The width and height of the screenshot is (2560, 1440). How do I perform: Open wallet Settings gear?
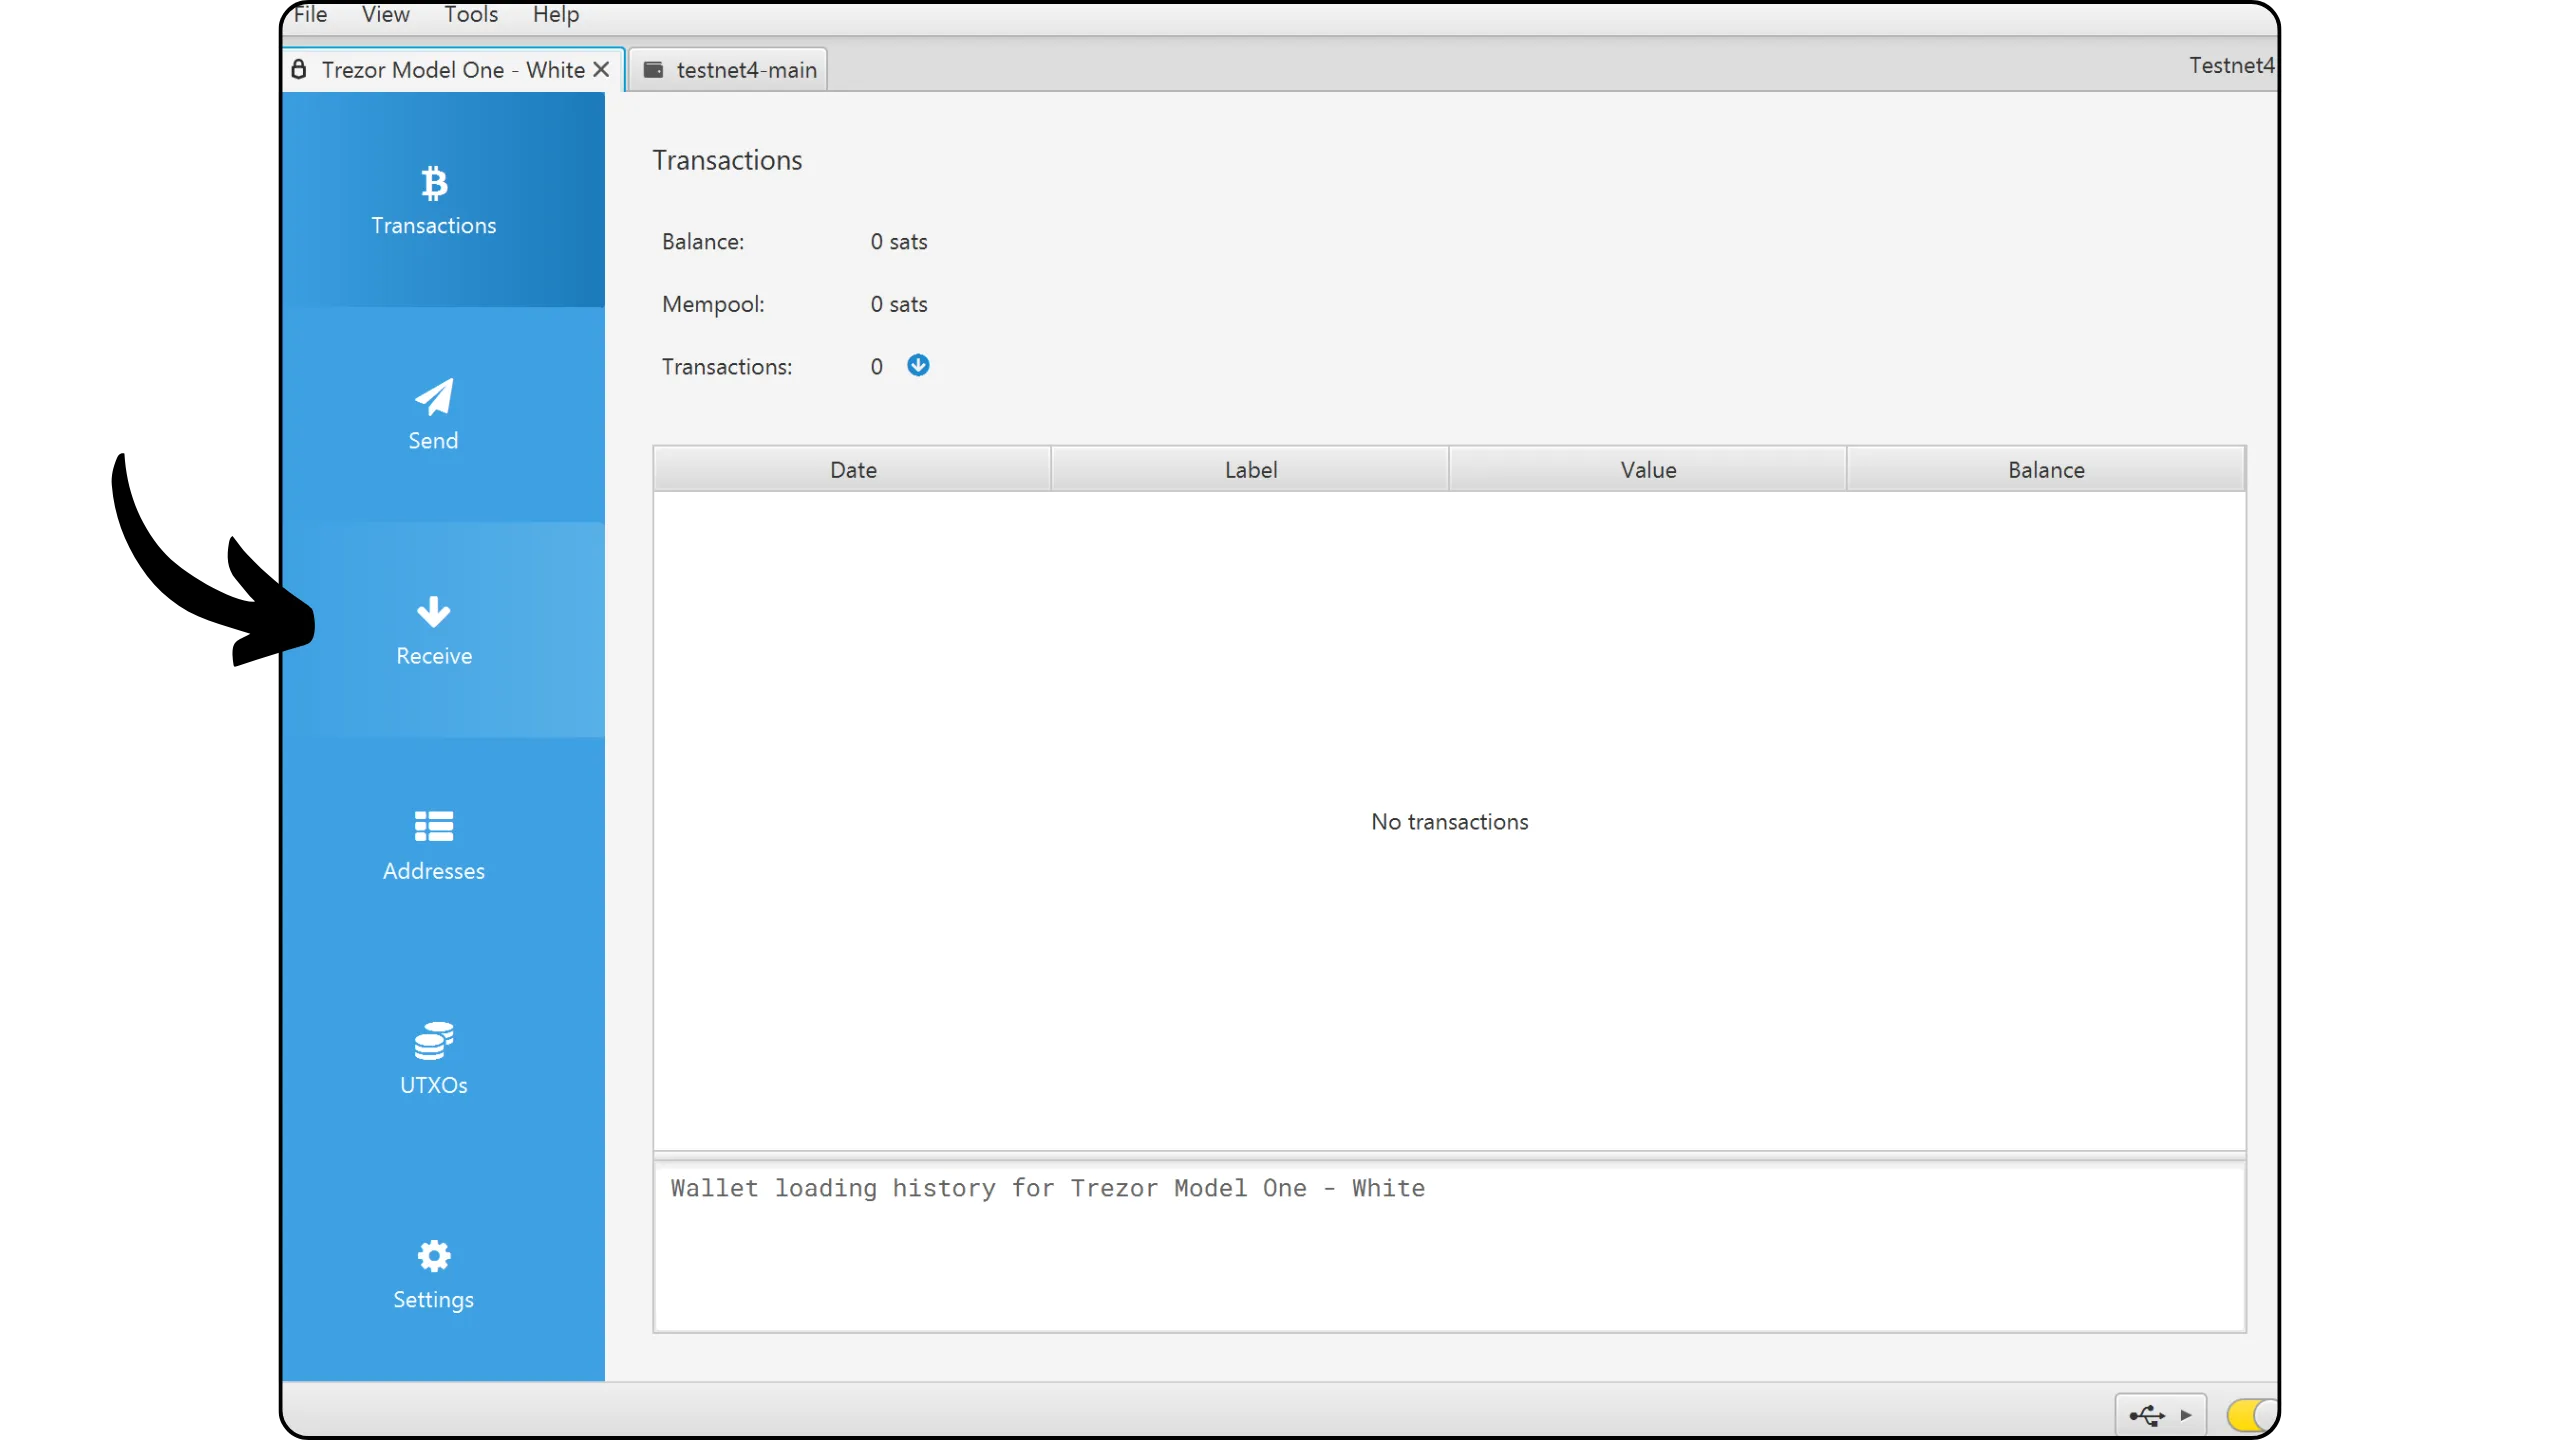[x=433, y=1275]
